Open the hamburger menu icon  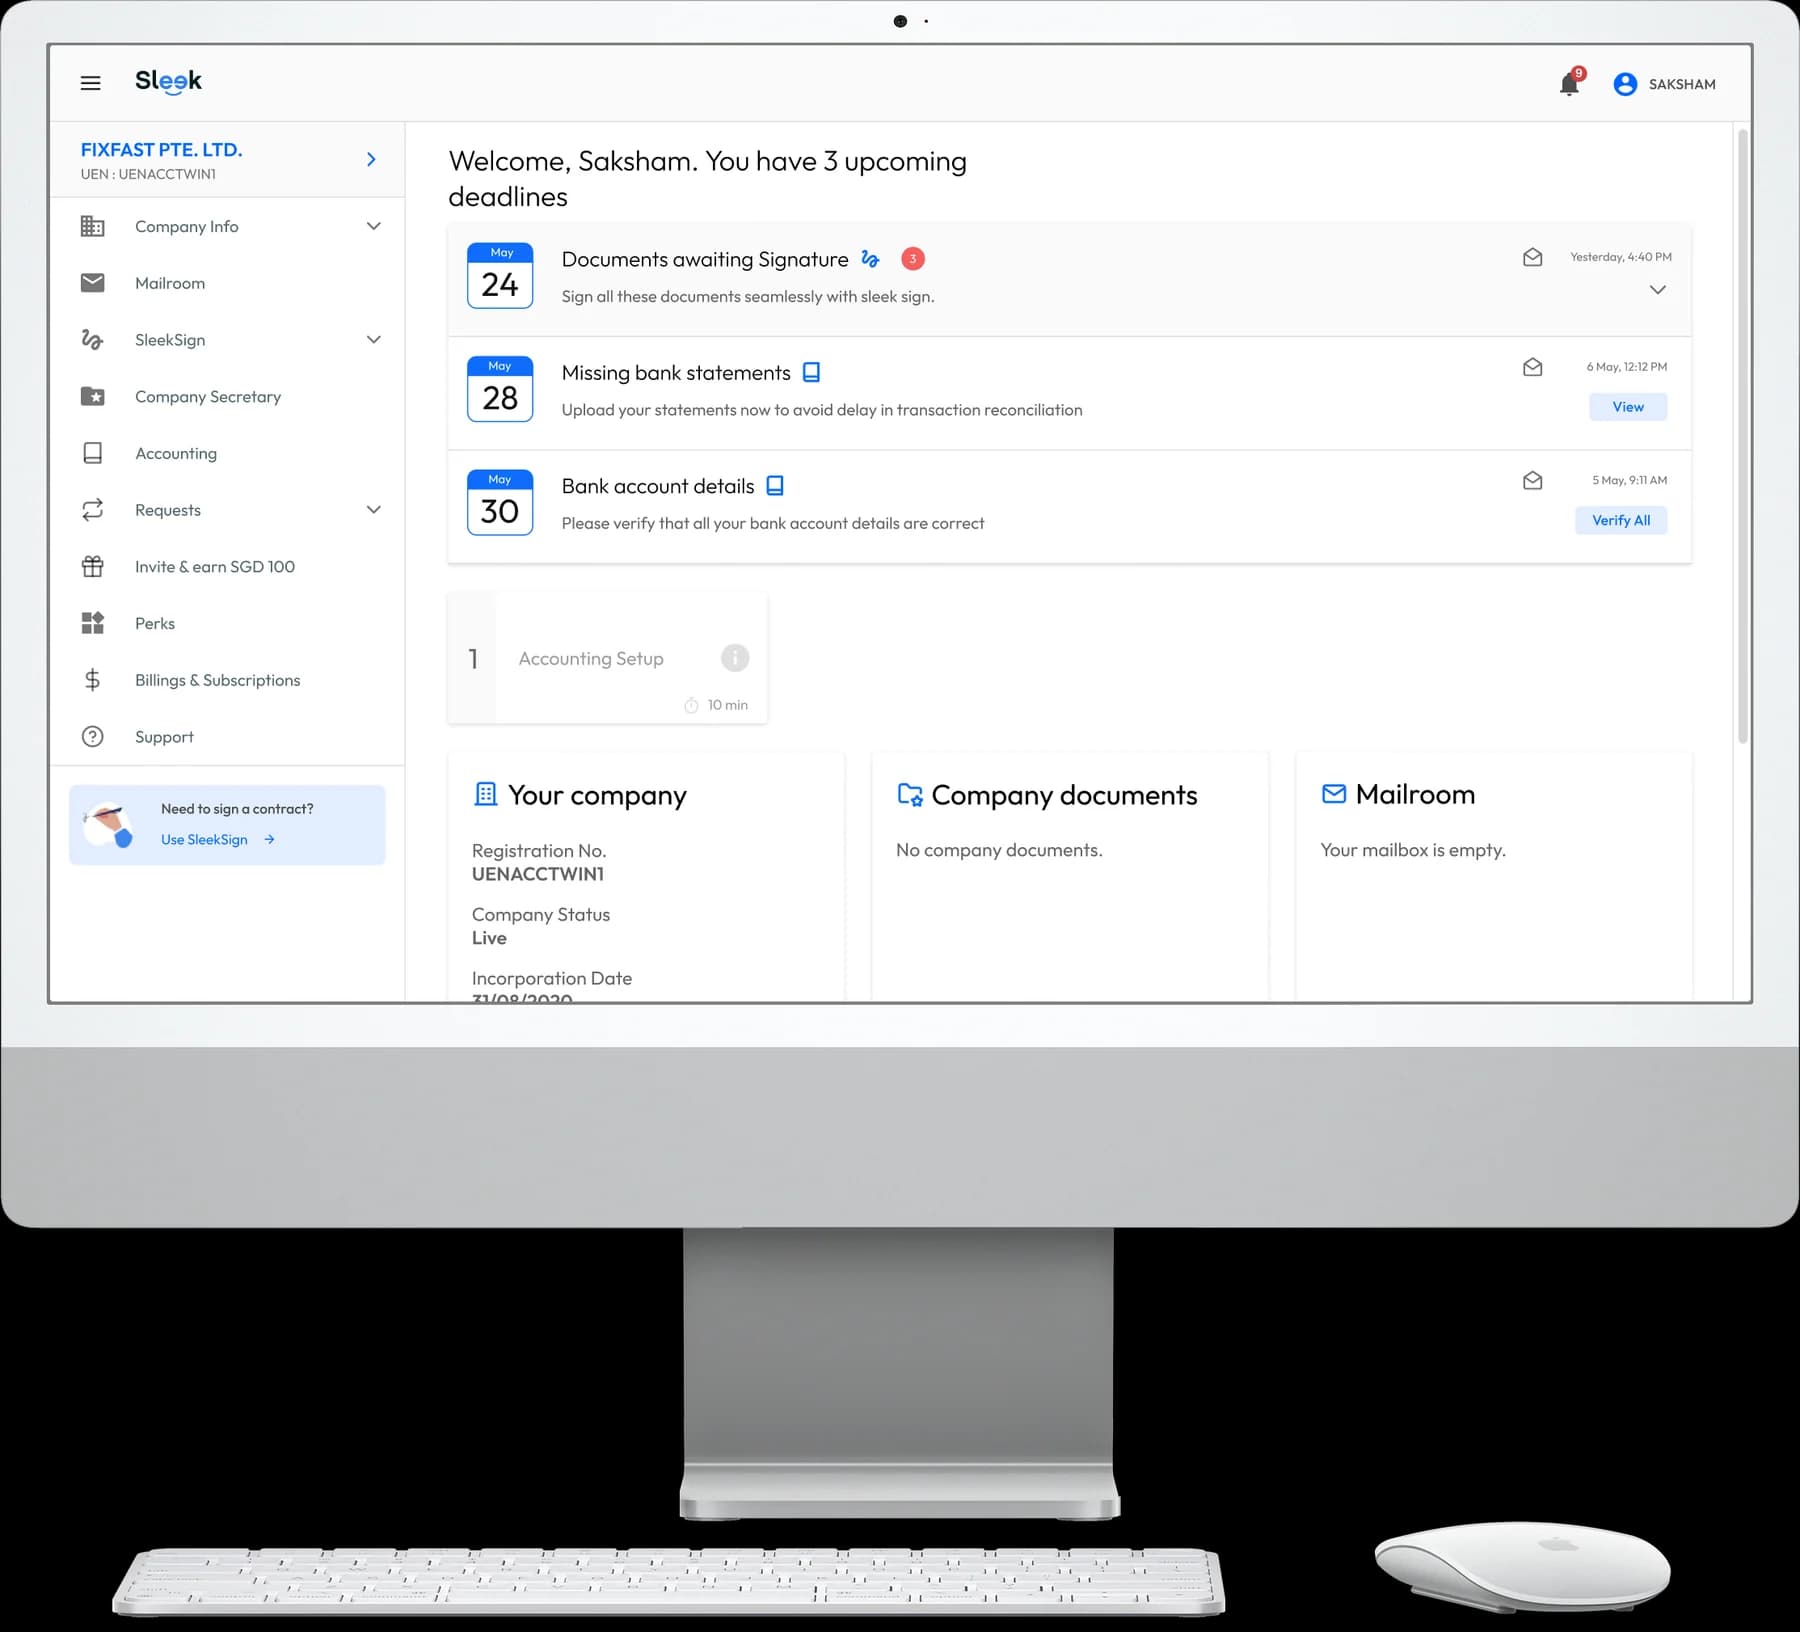(x=90, y=83)
